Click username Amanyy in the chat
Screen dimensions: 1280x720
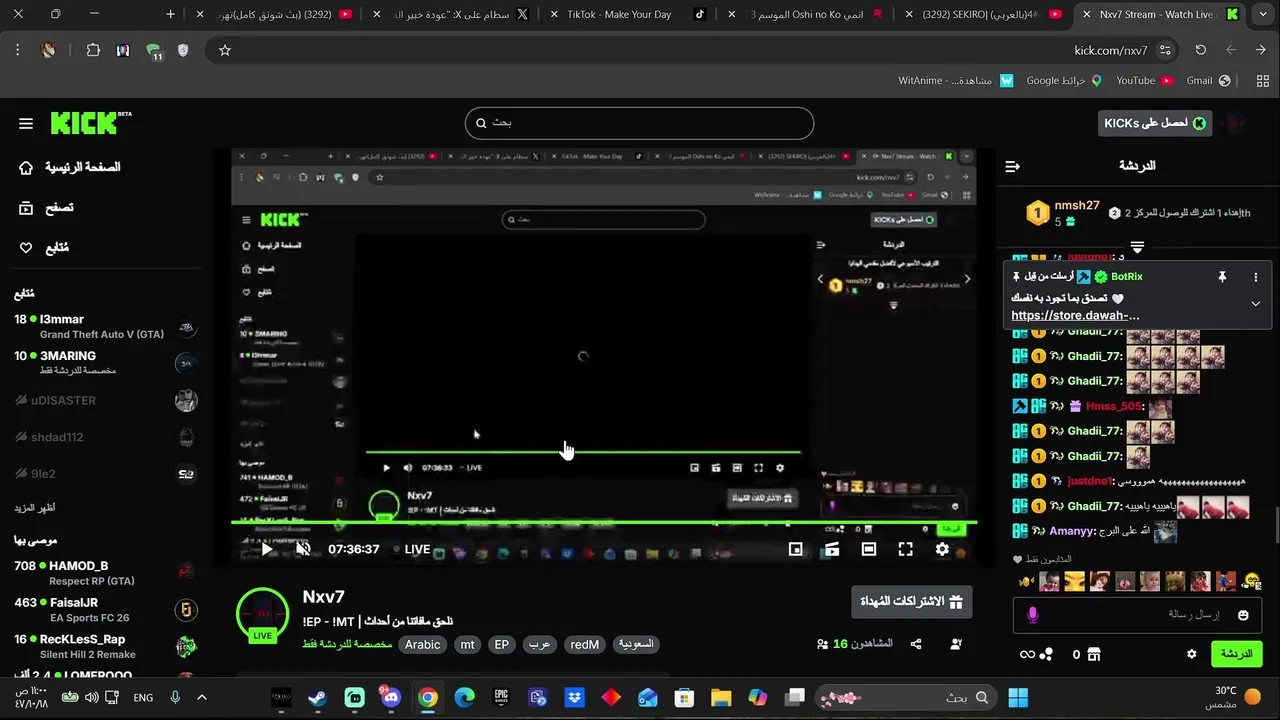pyautogui.click(x=1071, y=531)
